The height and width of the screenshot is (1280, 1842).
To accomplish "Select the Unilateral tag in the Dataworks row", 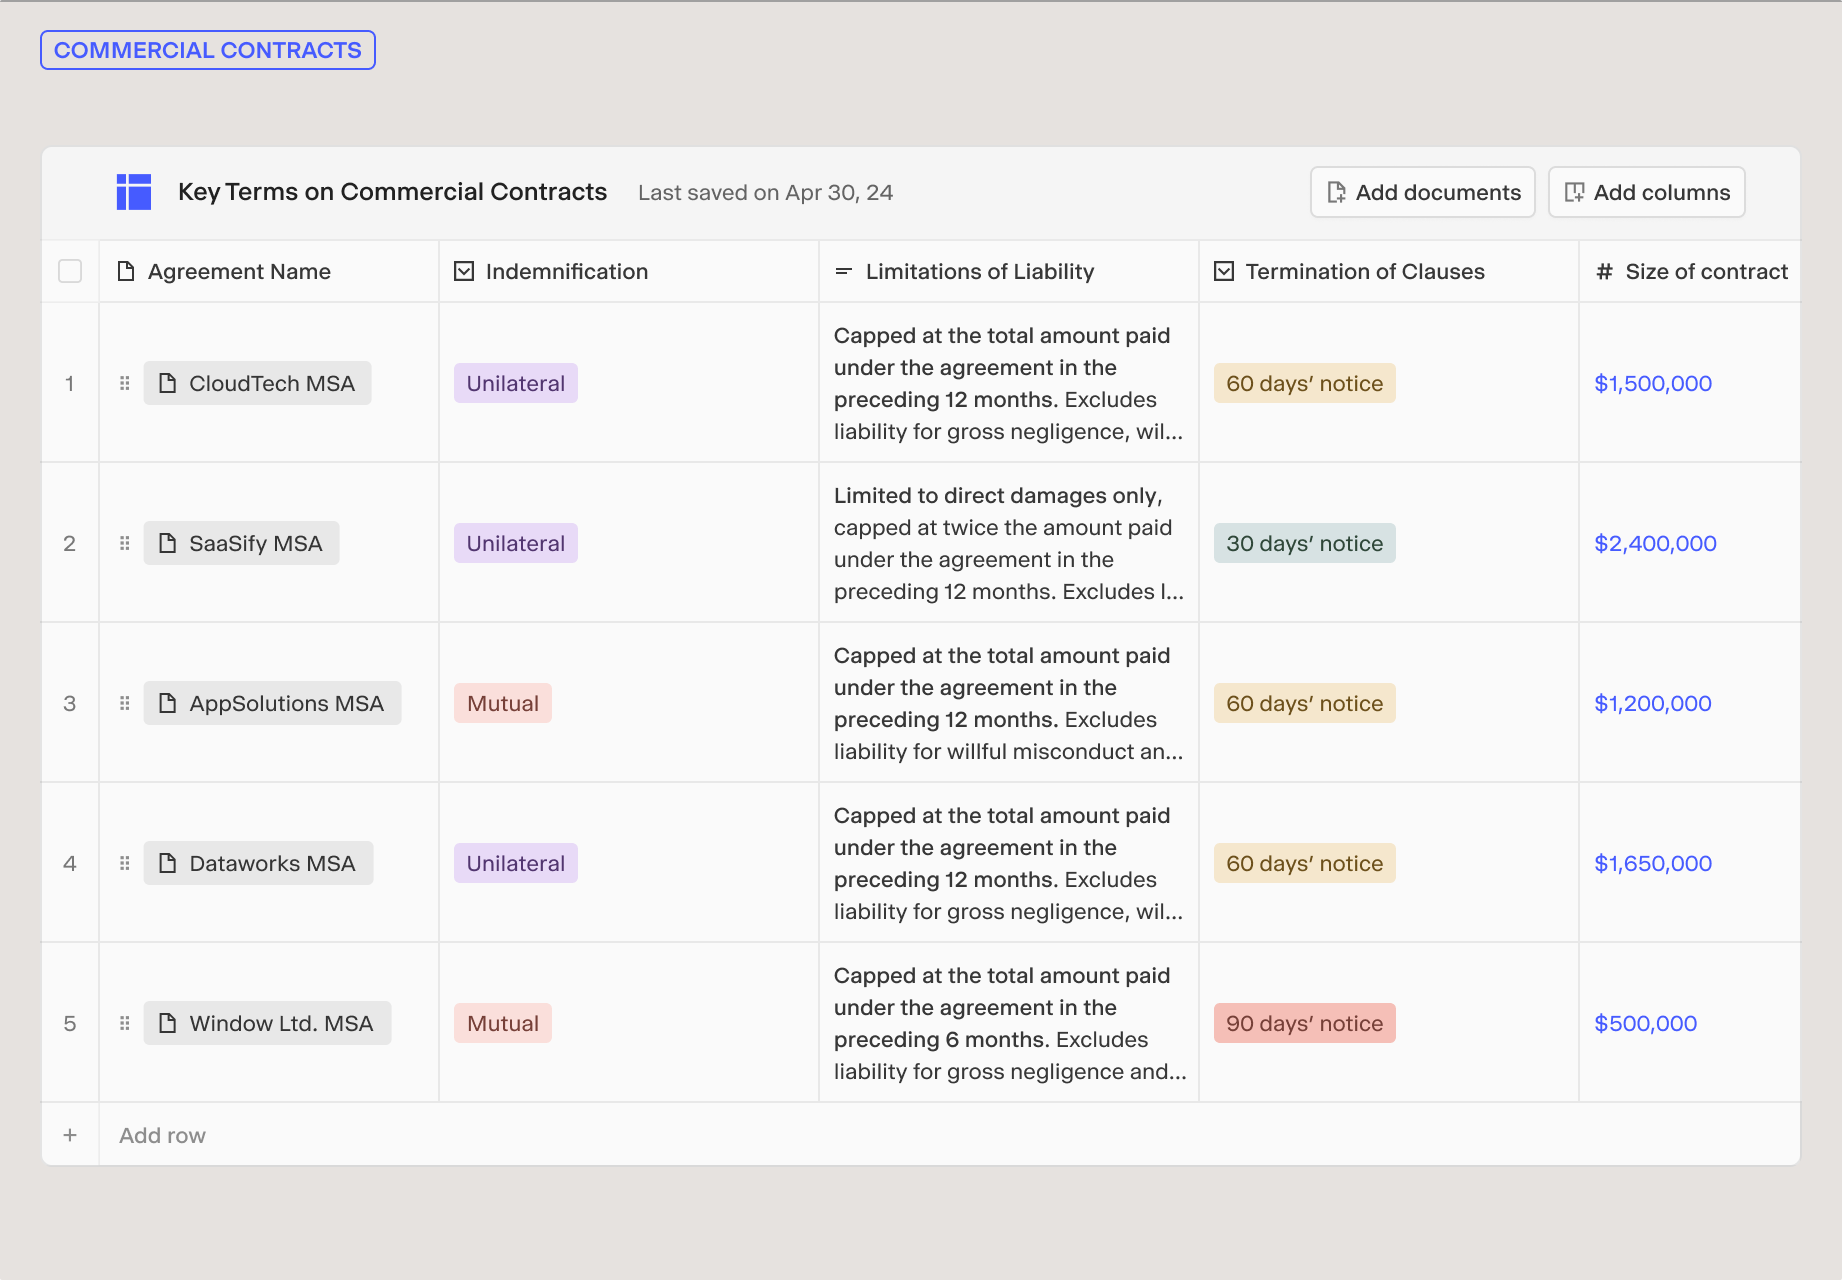I will tap(515, 862).
